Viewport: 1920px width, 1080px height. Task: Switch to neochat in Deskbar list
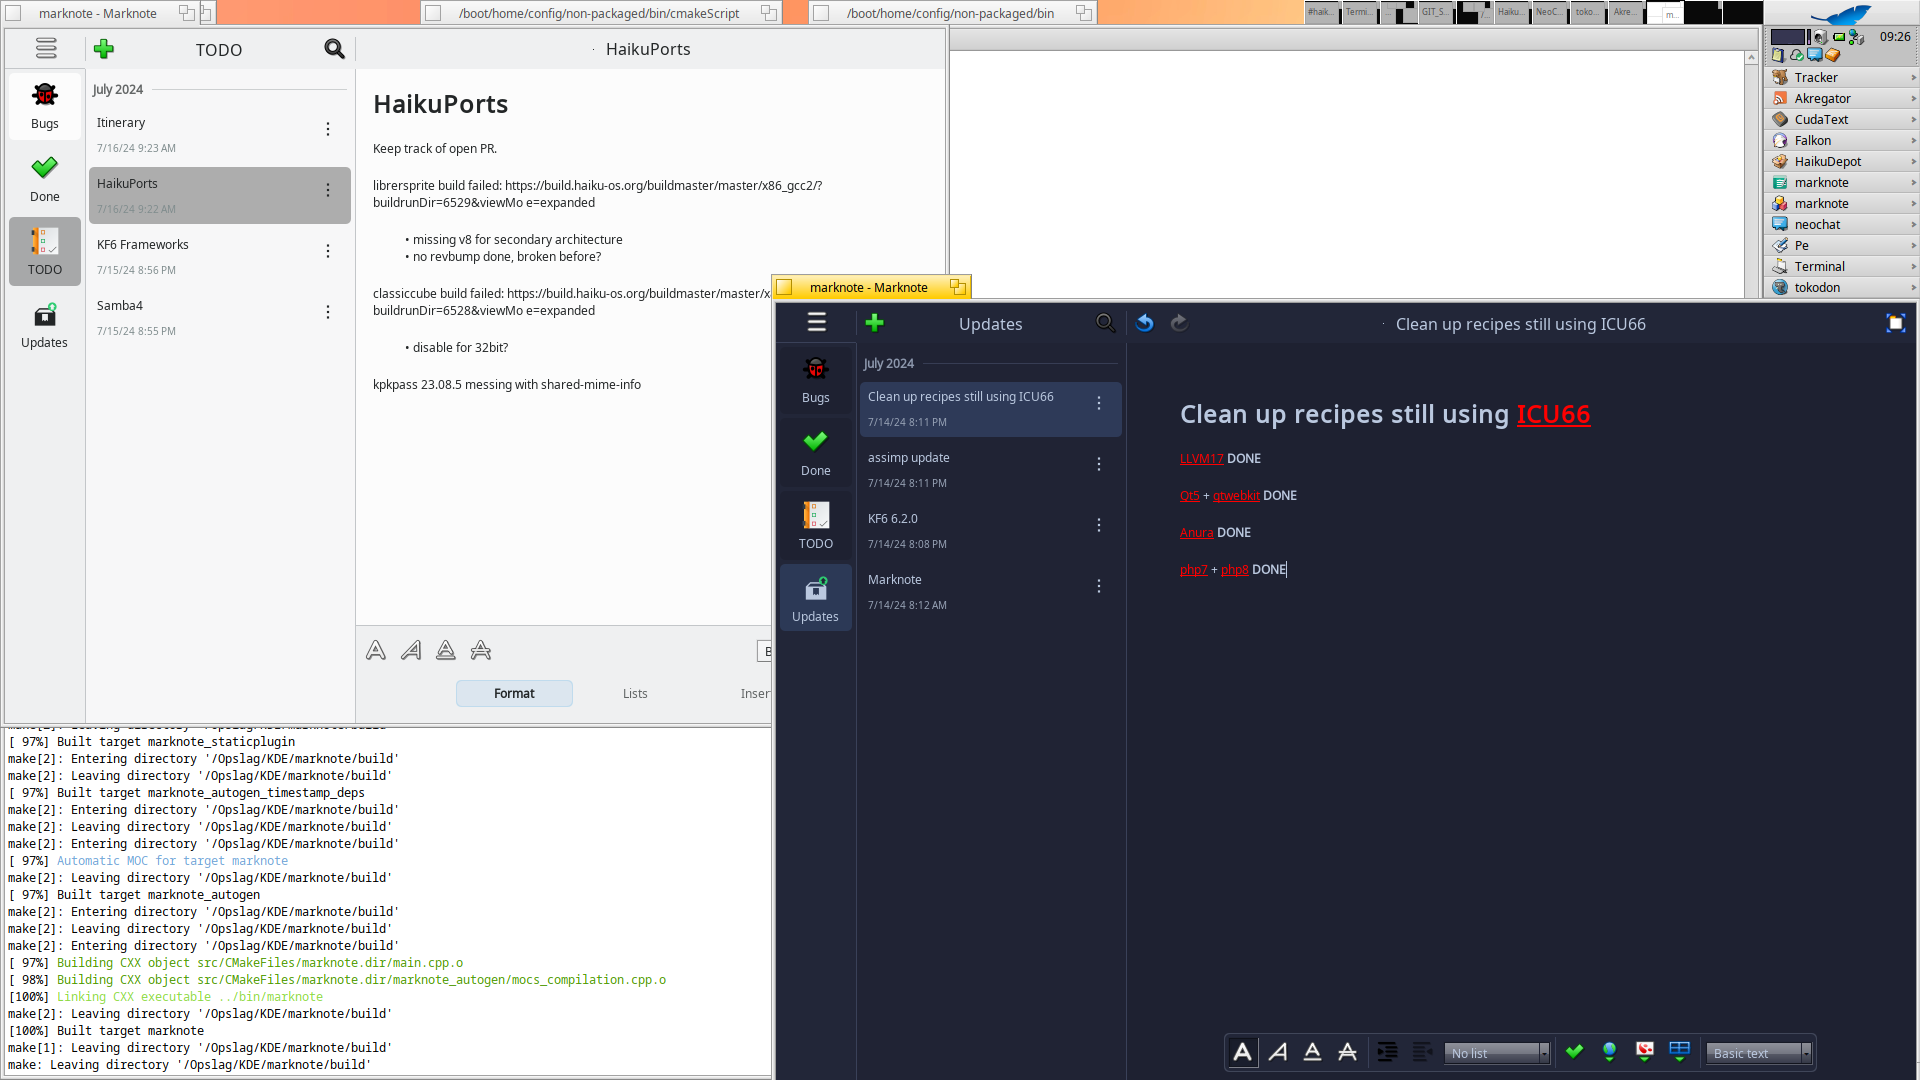coord(1841,224)
